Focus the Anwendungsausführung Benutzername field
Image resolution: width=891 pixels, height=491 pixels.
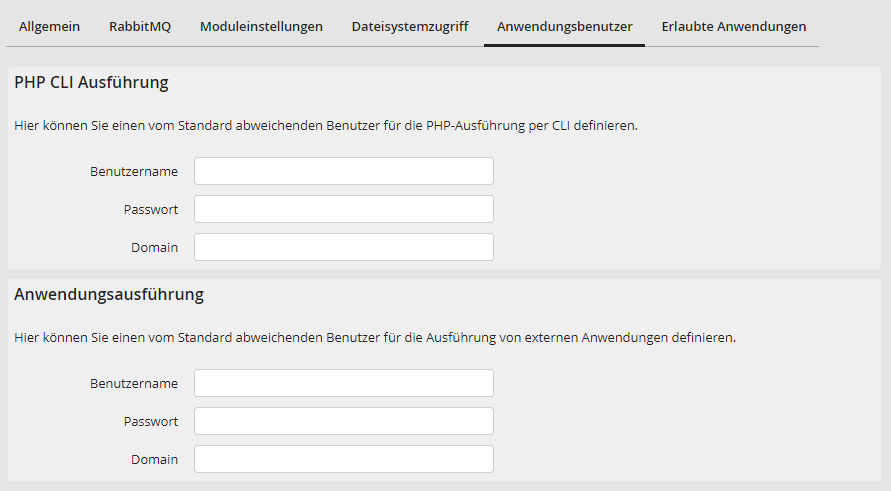343,383
